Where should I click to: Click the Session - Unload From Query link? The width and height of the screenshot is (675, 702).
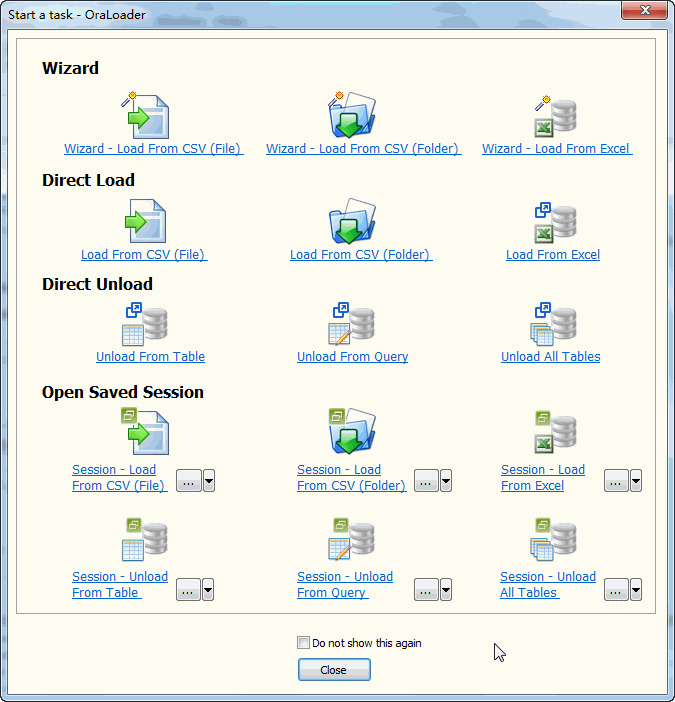click(x=345, y=584)
